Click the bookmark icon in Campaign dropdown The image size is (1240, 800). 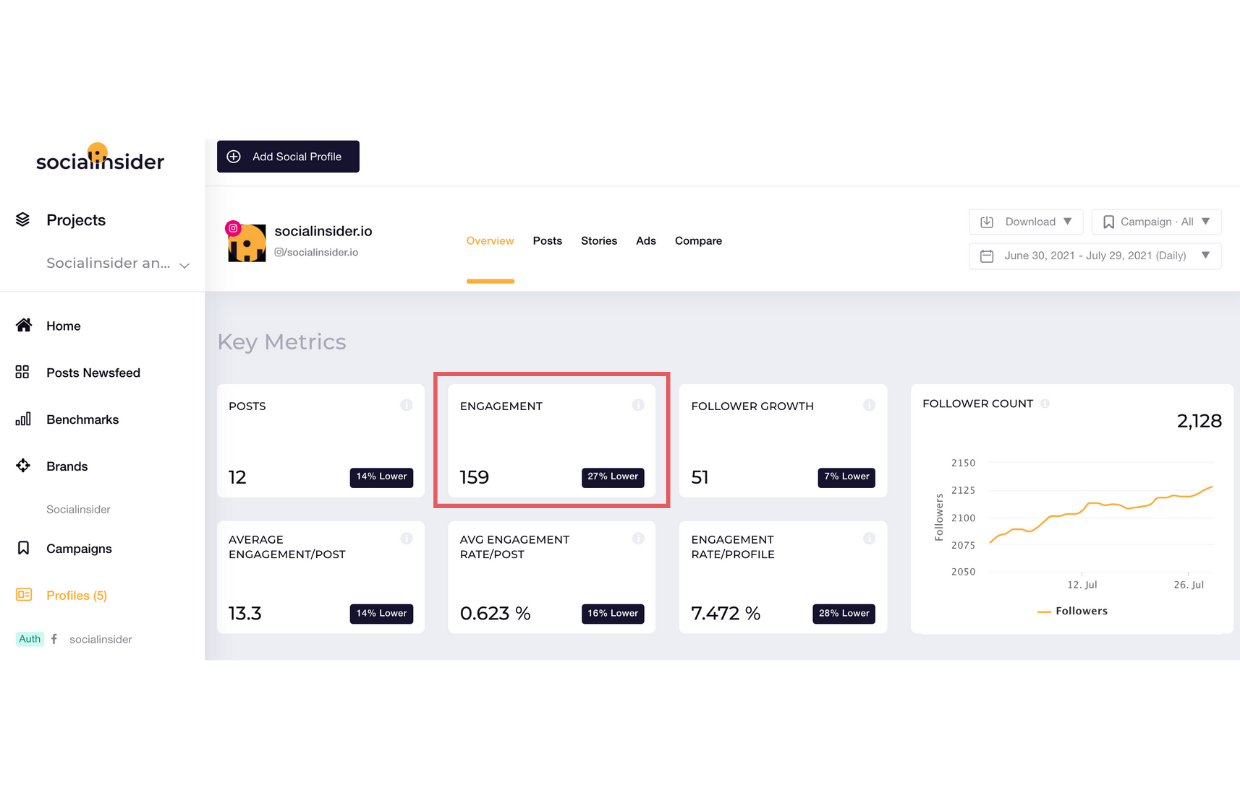tap(1108, 222)
